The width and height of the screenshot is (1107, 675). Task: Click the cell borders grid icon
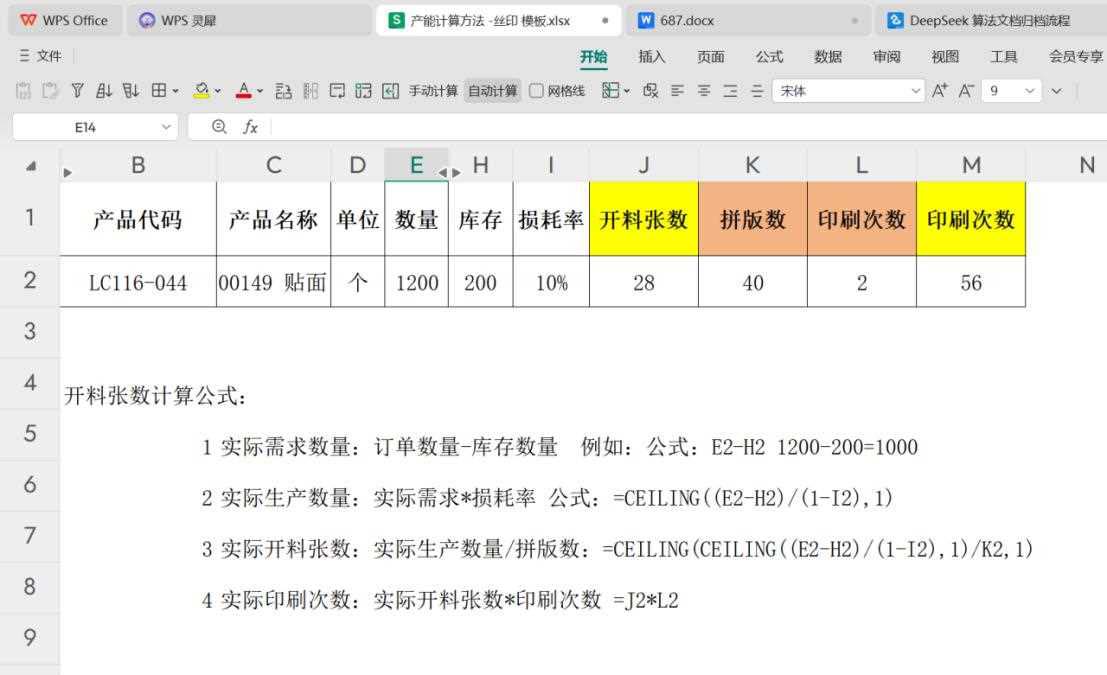(159, 90)
